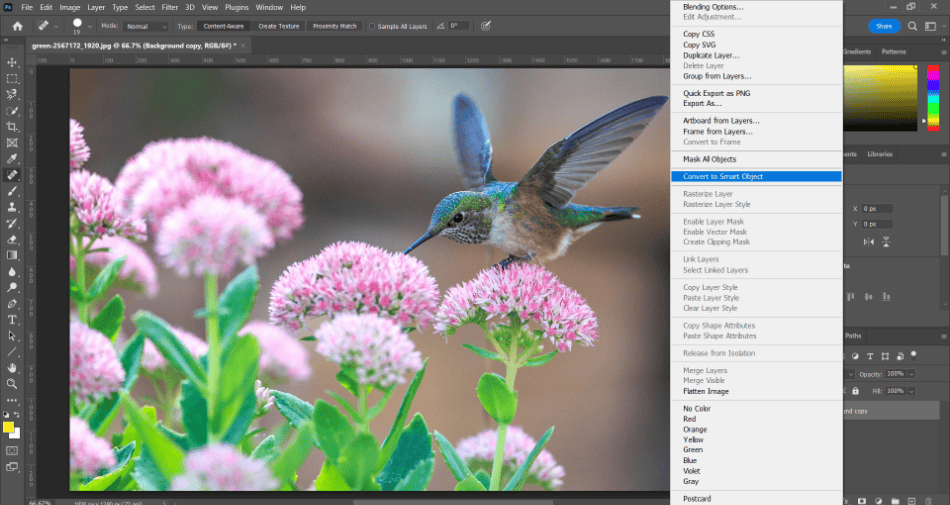The image size is (950, 505).
Task: Select the Rectangular Marquee tool
Action: [12, 79]
